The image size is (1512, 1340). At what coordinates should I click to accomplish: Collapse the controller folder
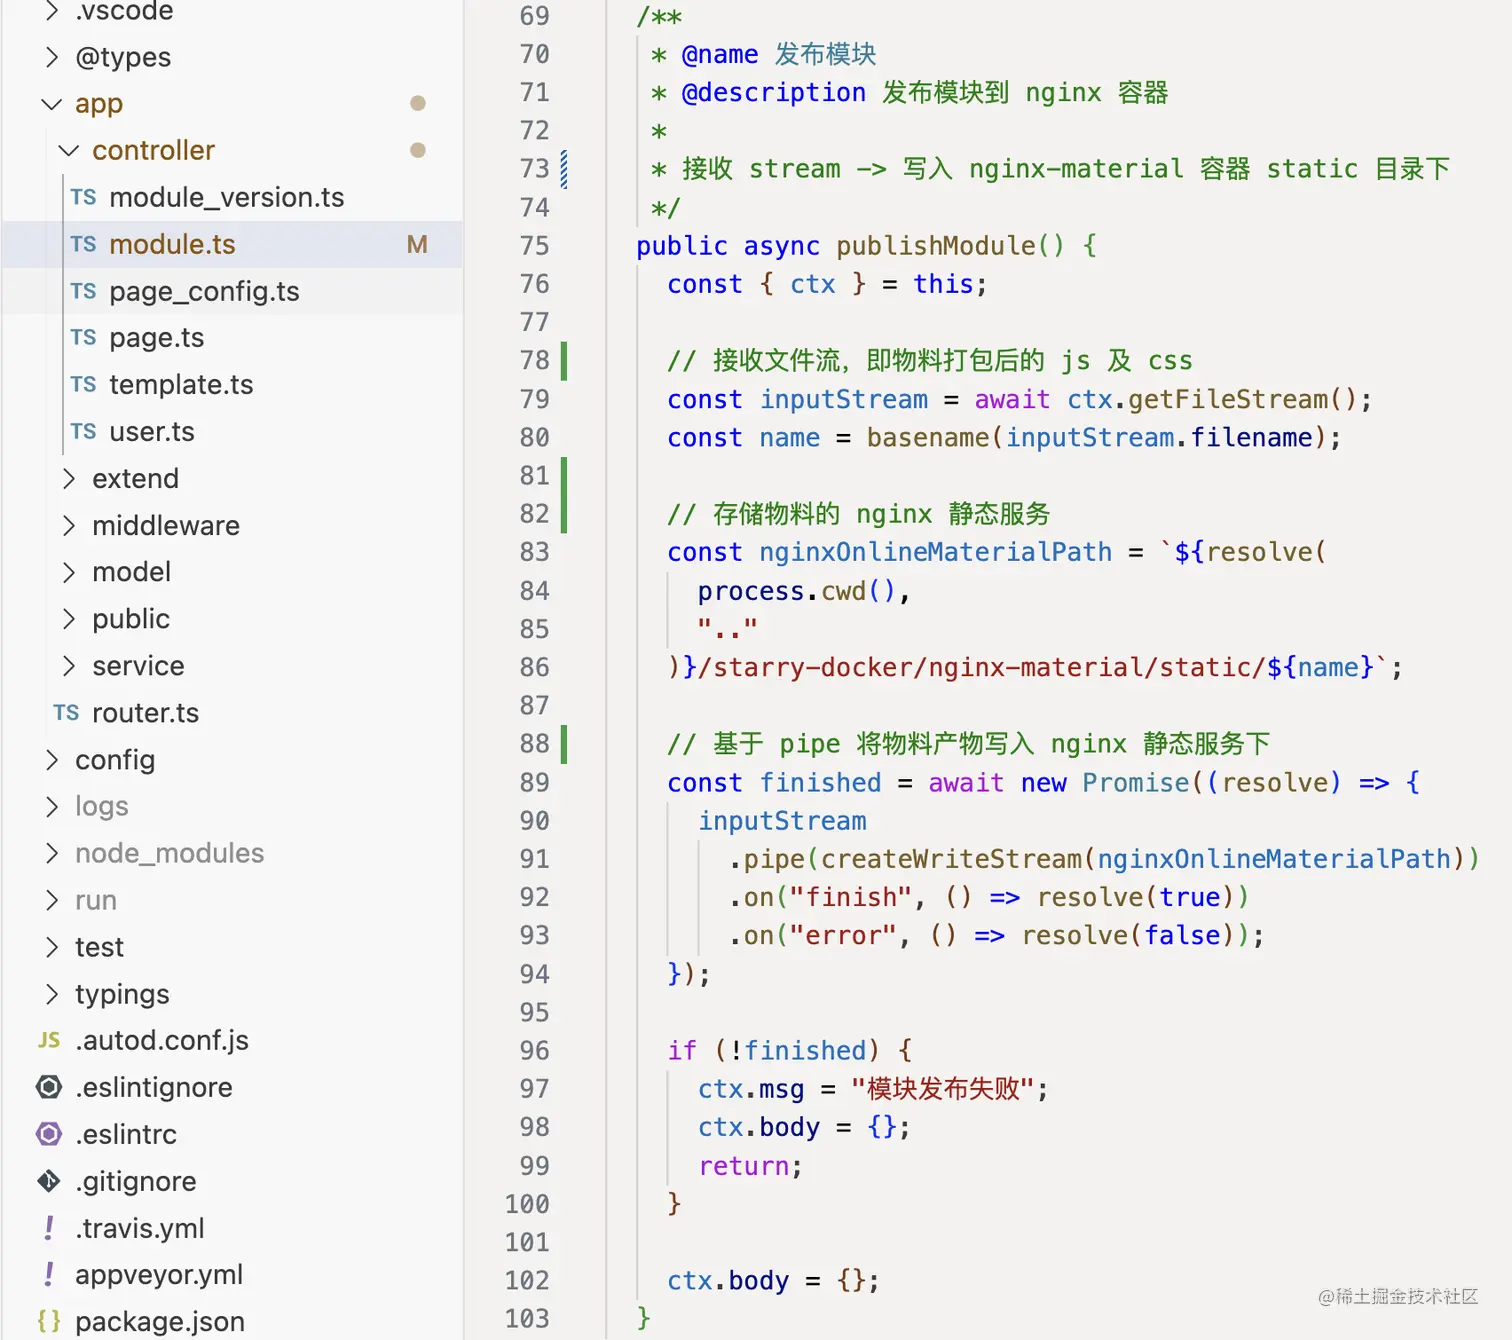coord(69,151)
